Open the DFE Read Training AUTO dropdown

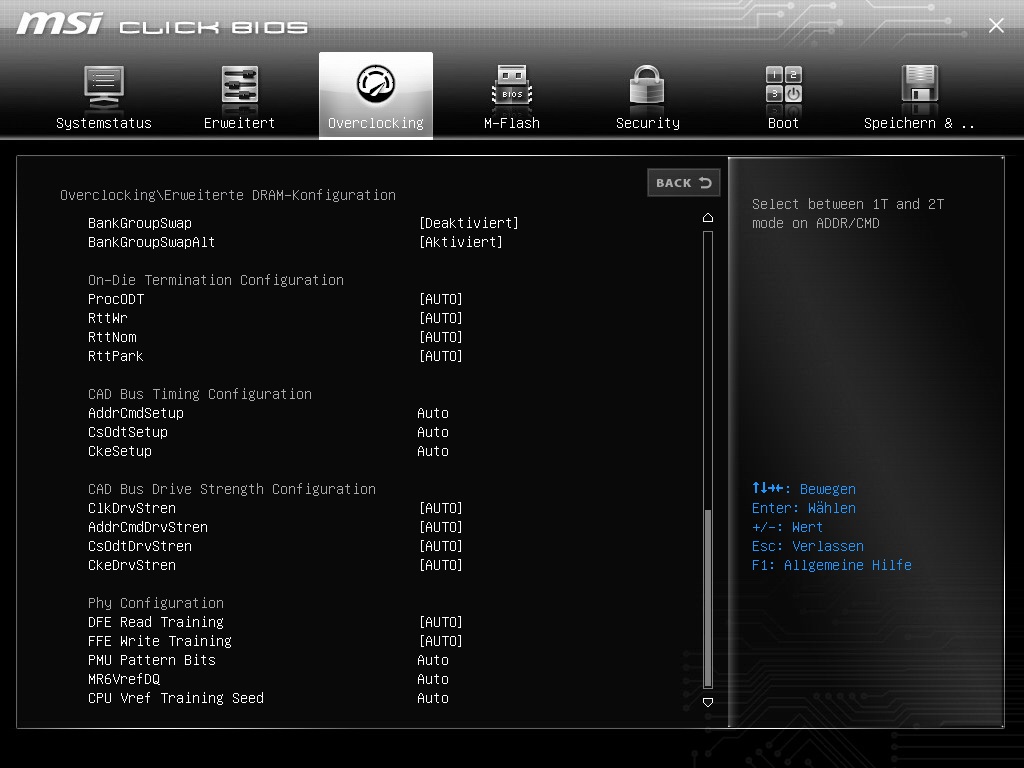[x=441, y=622]
